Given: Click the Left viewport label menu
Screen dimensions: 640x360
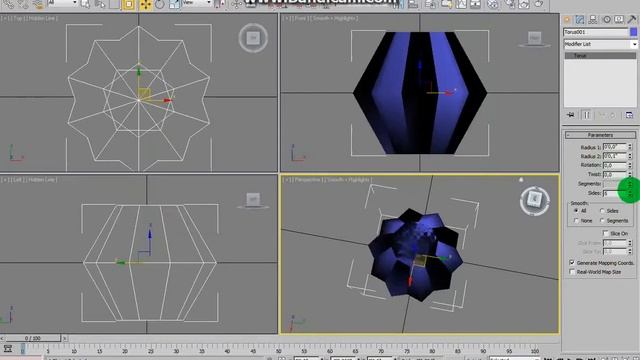Looking at the screenshot, I should (x=29, y=180).
